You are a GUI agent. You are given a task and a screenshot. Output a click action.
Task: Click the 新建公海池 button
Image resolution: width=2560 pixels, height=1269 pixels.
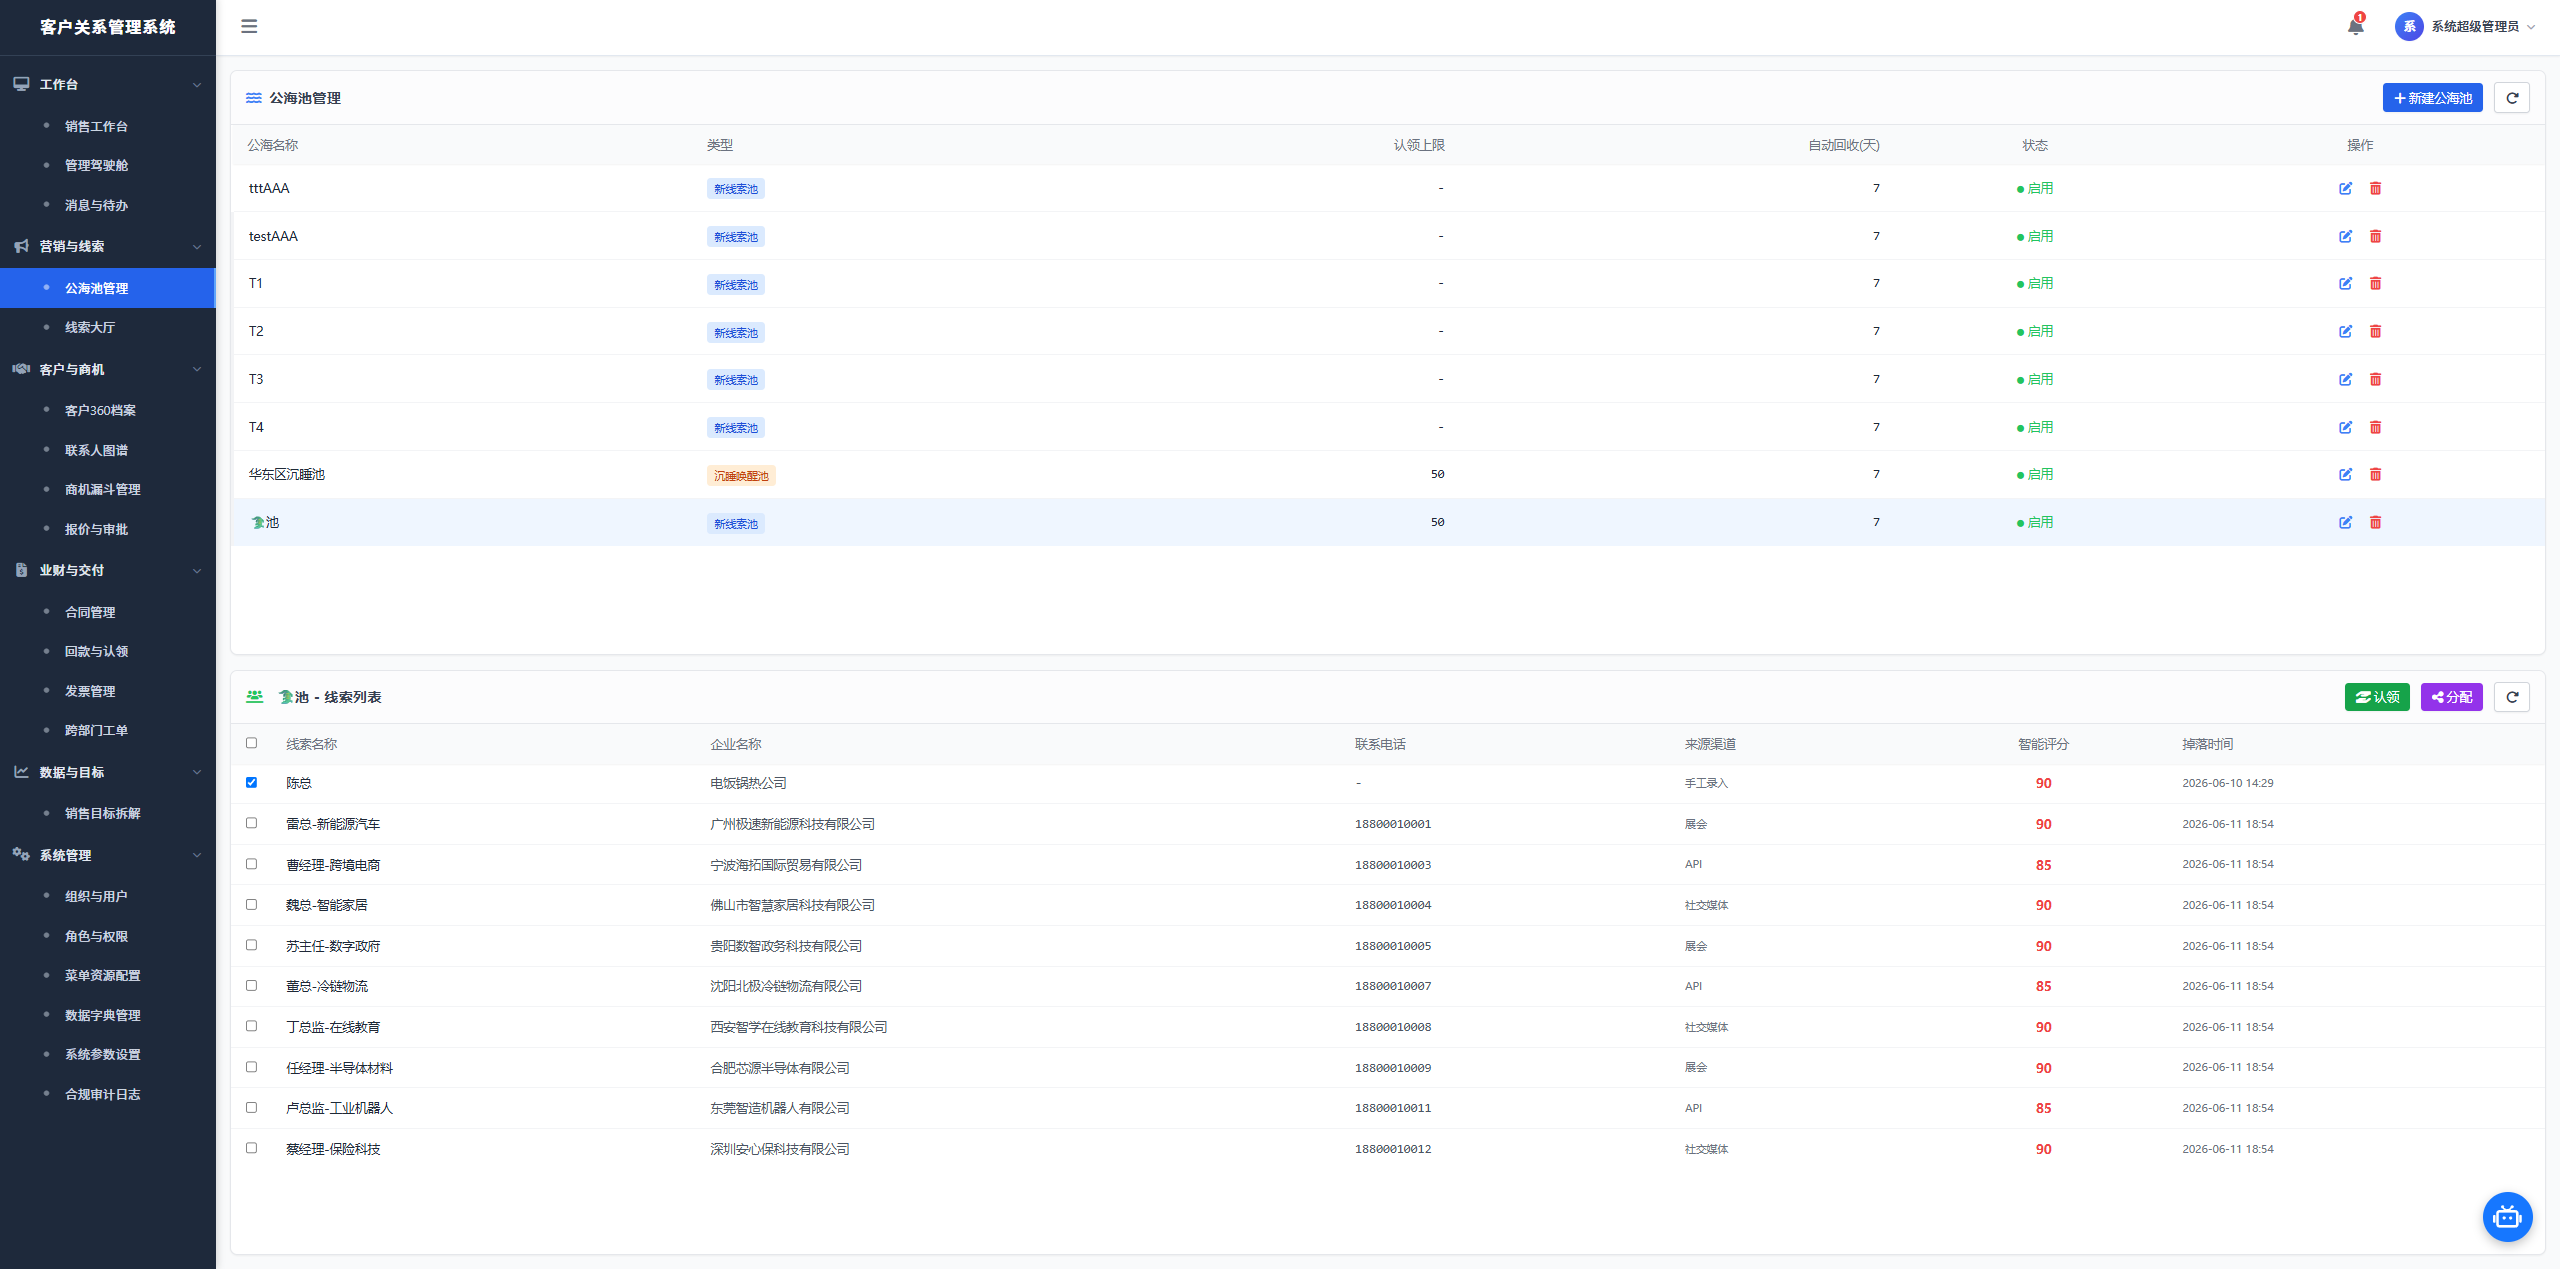click(2432, 98)
